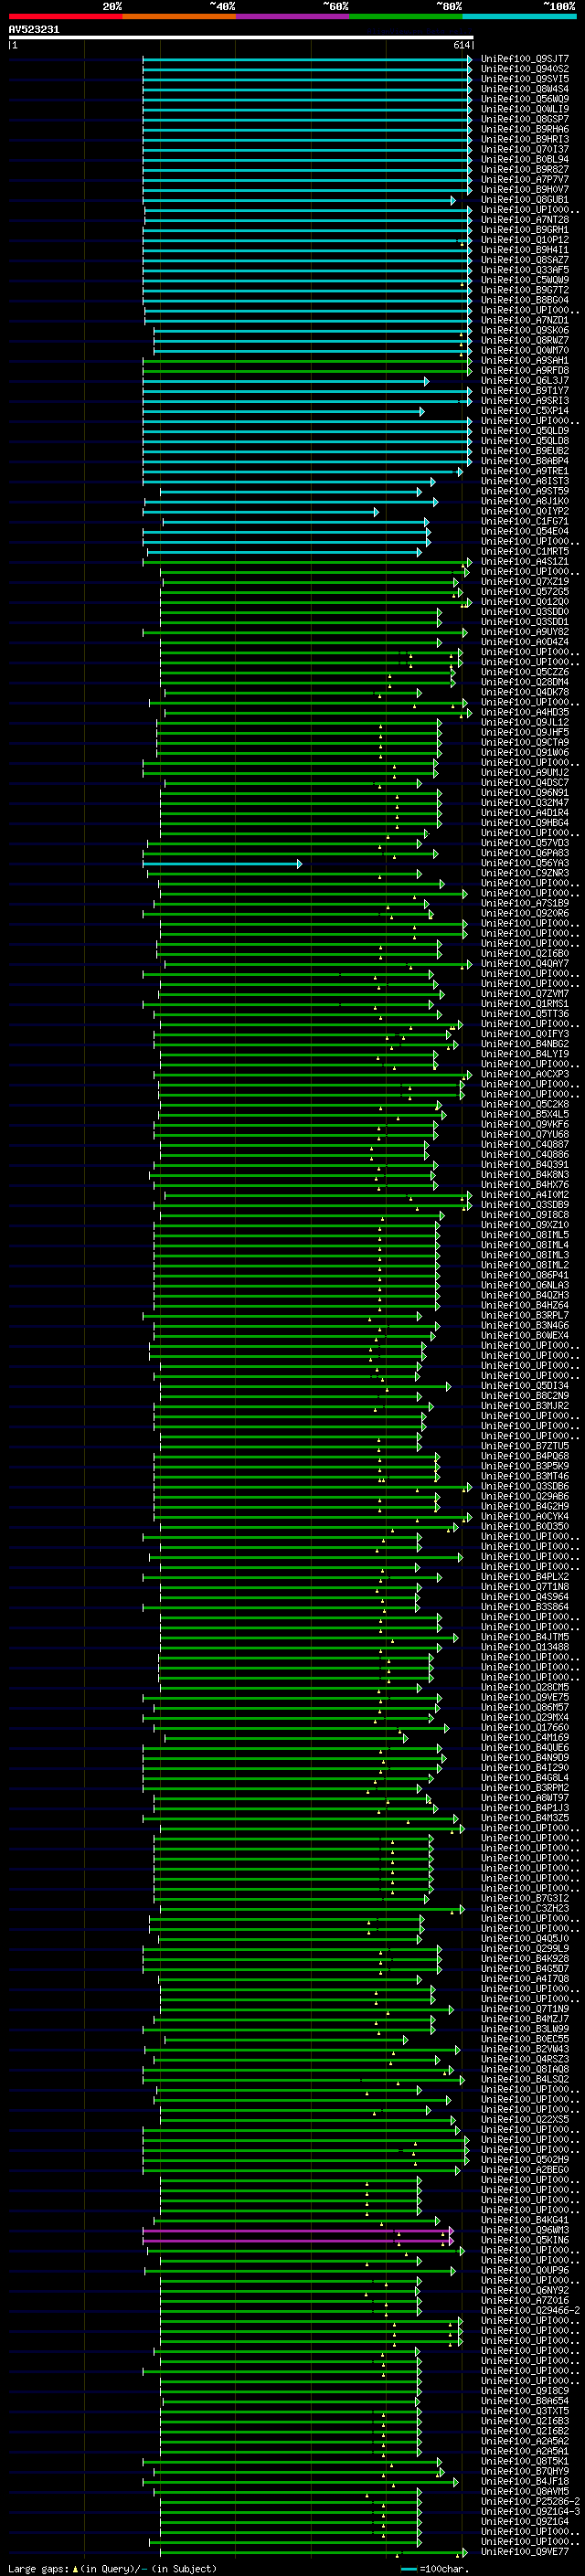Select the UniRef100_A8IST3 label
Viewport: 585px width, 2576px height.
click(525, 481)
